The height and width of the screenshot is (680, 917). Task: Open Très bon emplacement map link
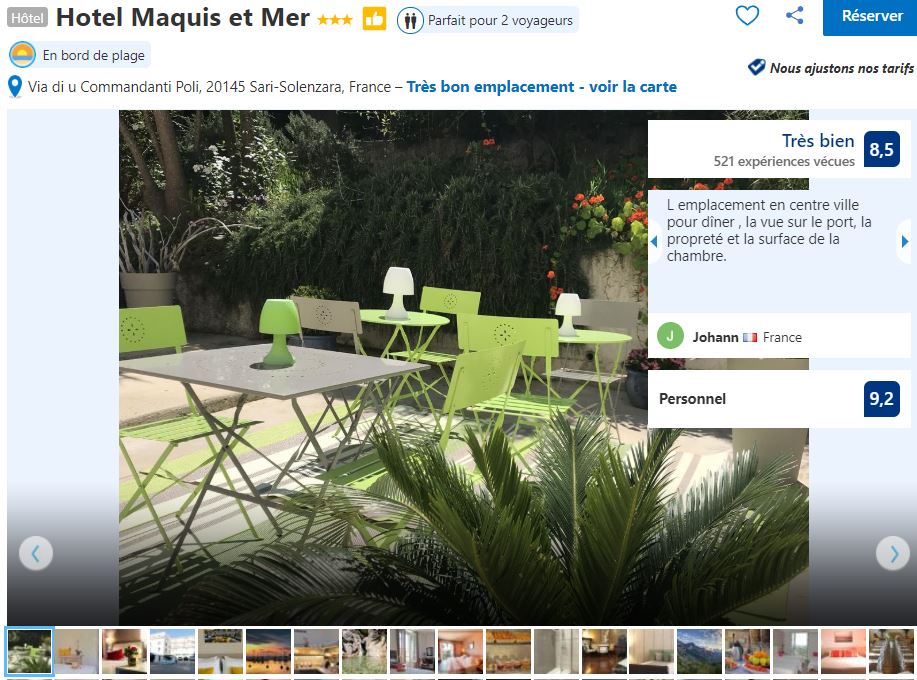click(542, 87)
